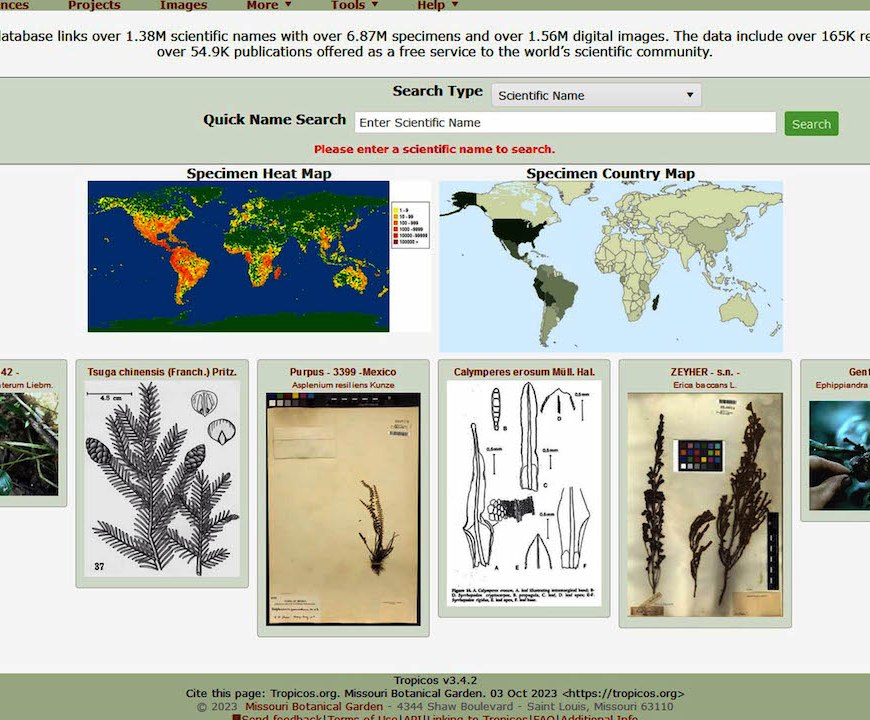The width and height of the screenshot is (870, 720).
Task: Click the Specimen Country Map image
Action: (x=610, y=266)
